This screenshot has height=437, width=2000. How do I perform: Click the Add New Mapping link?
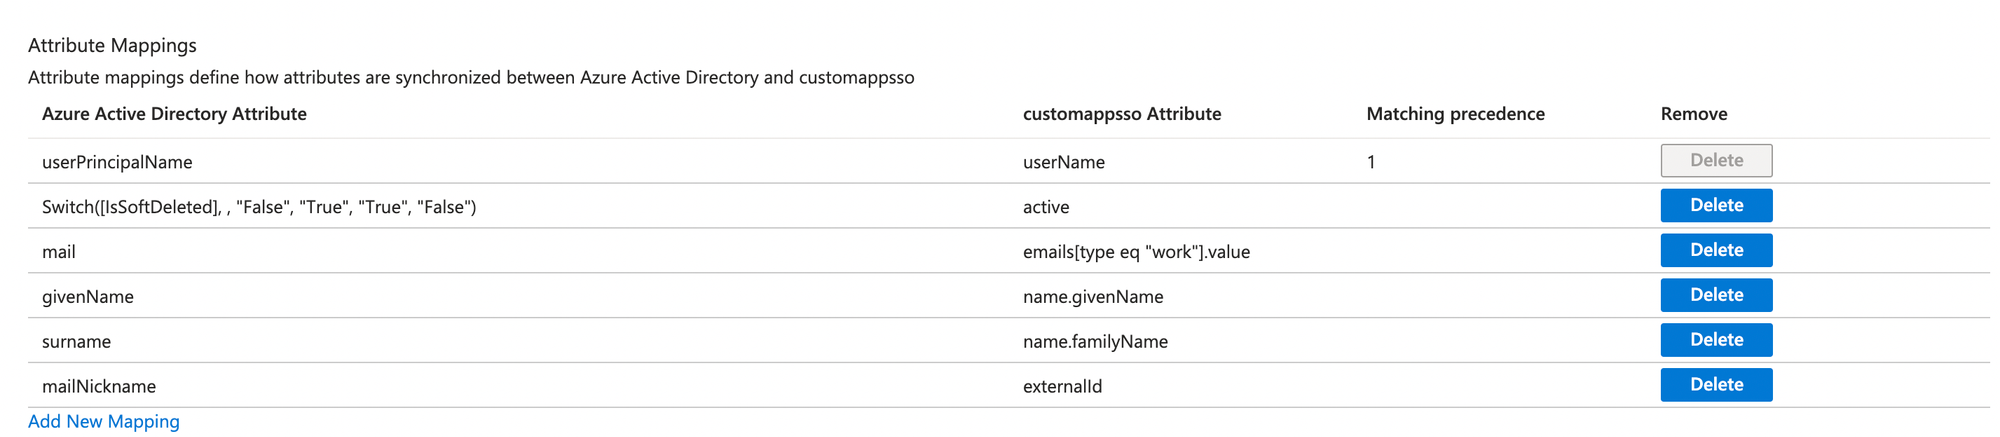[104, 421]
